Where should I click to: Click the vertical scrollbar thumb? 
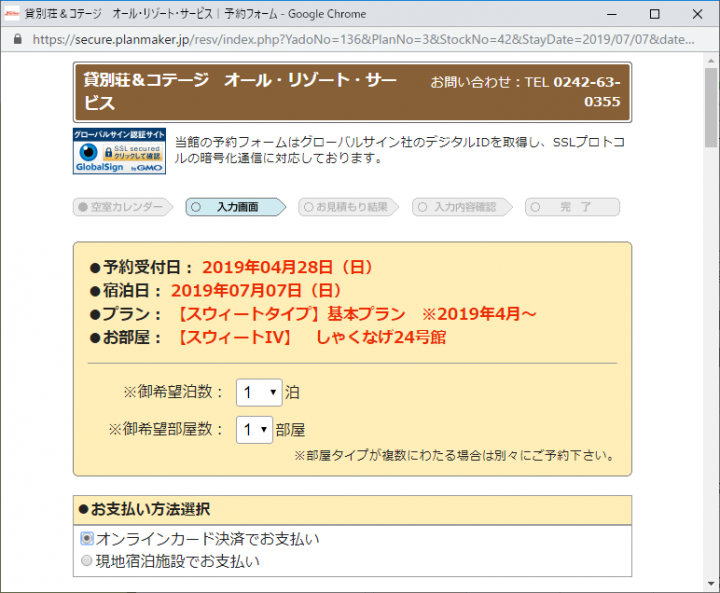pos(709,110)
